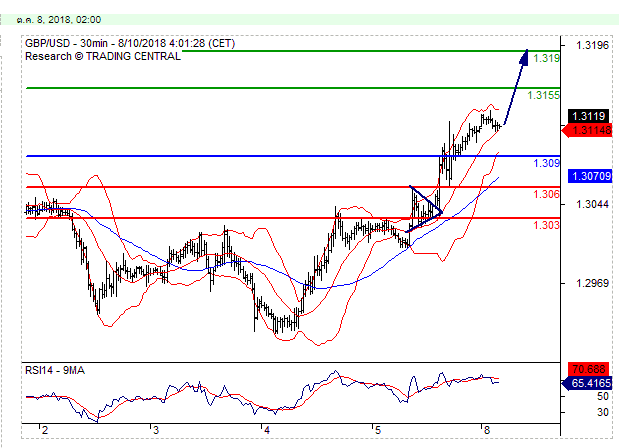Click the green 1.3155 resistance label
Screen dimensions: 619x448
pyautogui.click(x=544, y=95)
